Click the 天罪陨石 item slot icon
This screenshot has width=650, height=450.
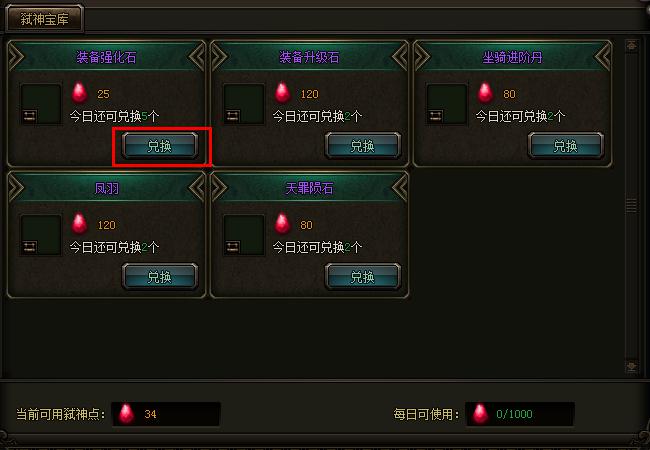(x=244, y=235)
